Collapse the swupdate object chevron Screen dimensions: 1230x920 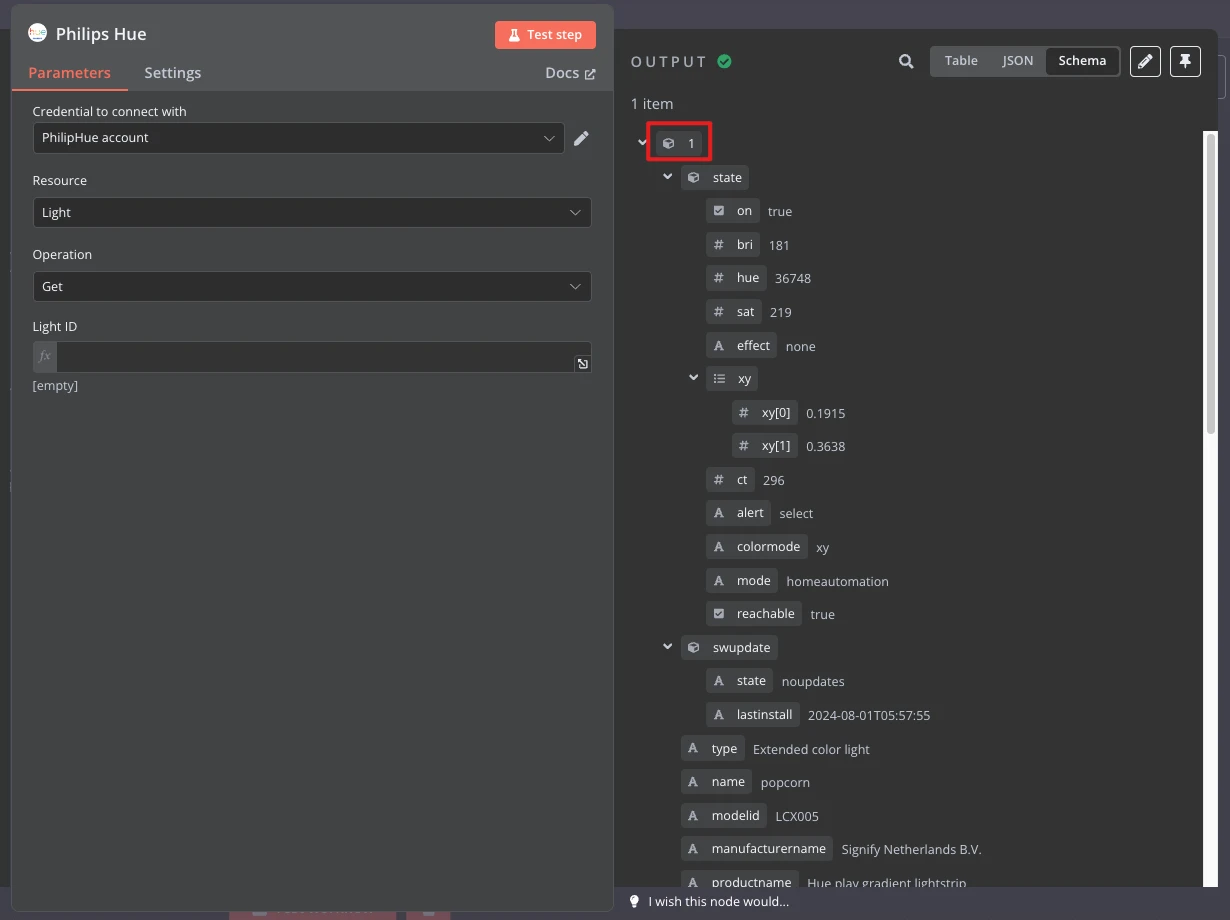click(x=668, y=647)
